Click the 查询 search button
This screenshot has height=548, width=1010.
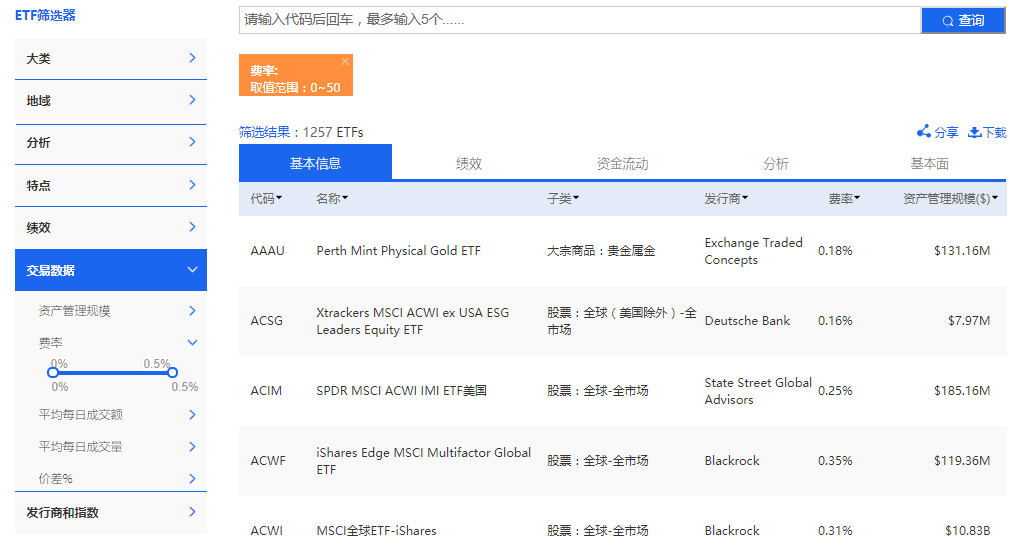point(963,21)
